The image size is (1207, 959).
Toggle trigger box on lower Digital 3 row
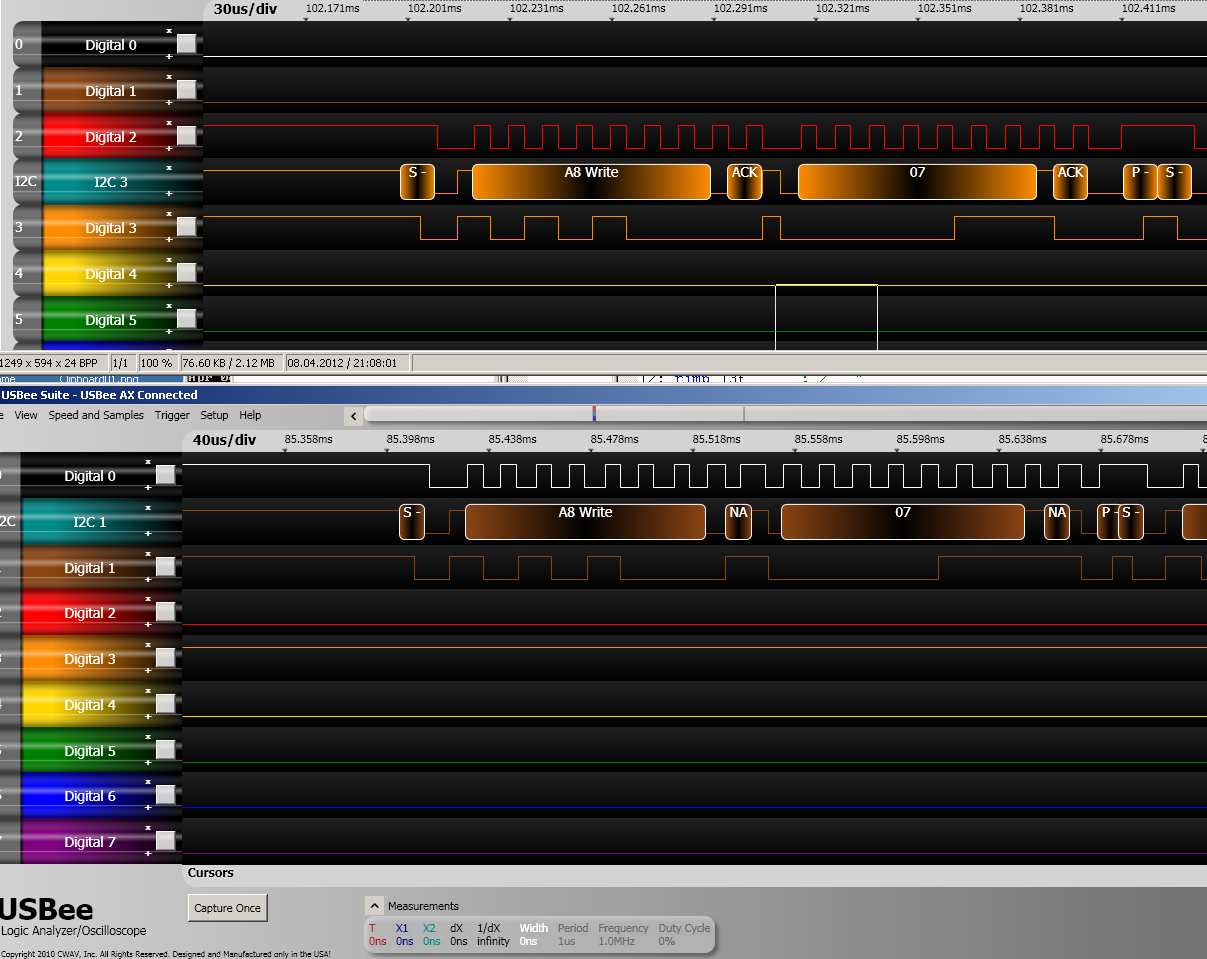point(165,658)
